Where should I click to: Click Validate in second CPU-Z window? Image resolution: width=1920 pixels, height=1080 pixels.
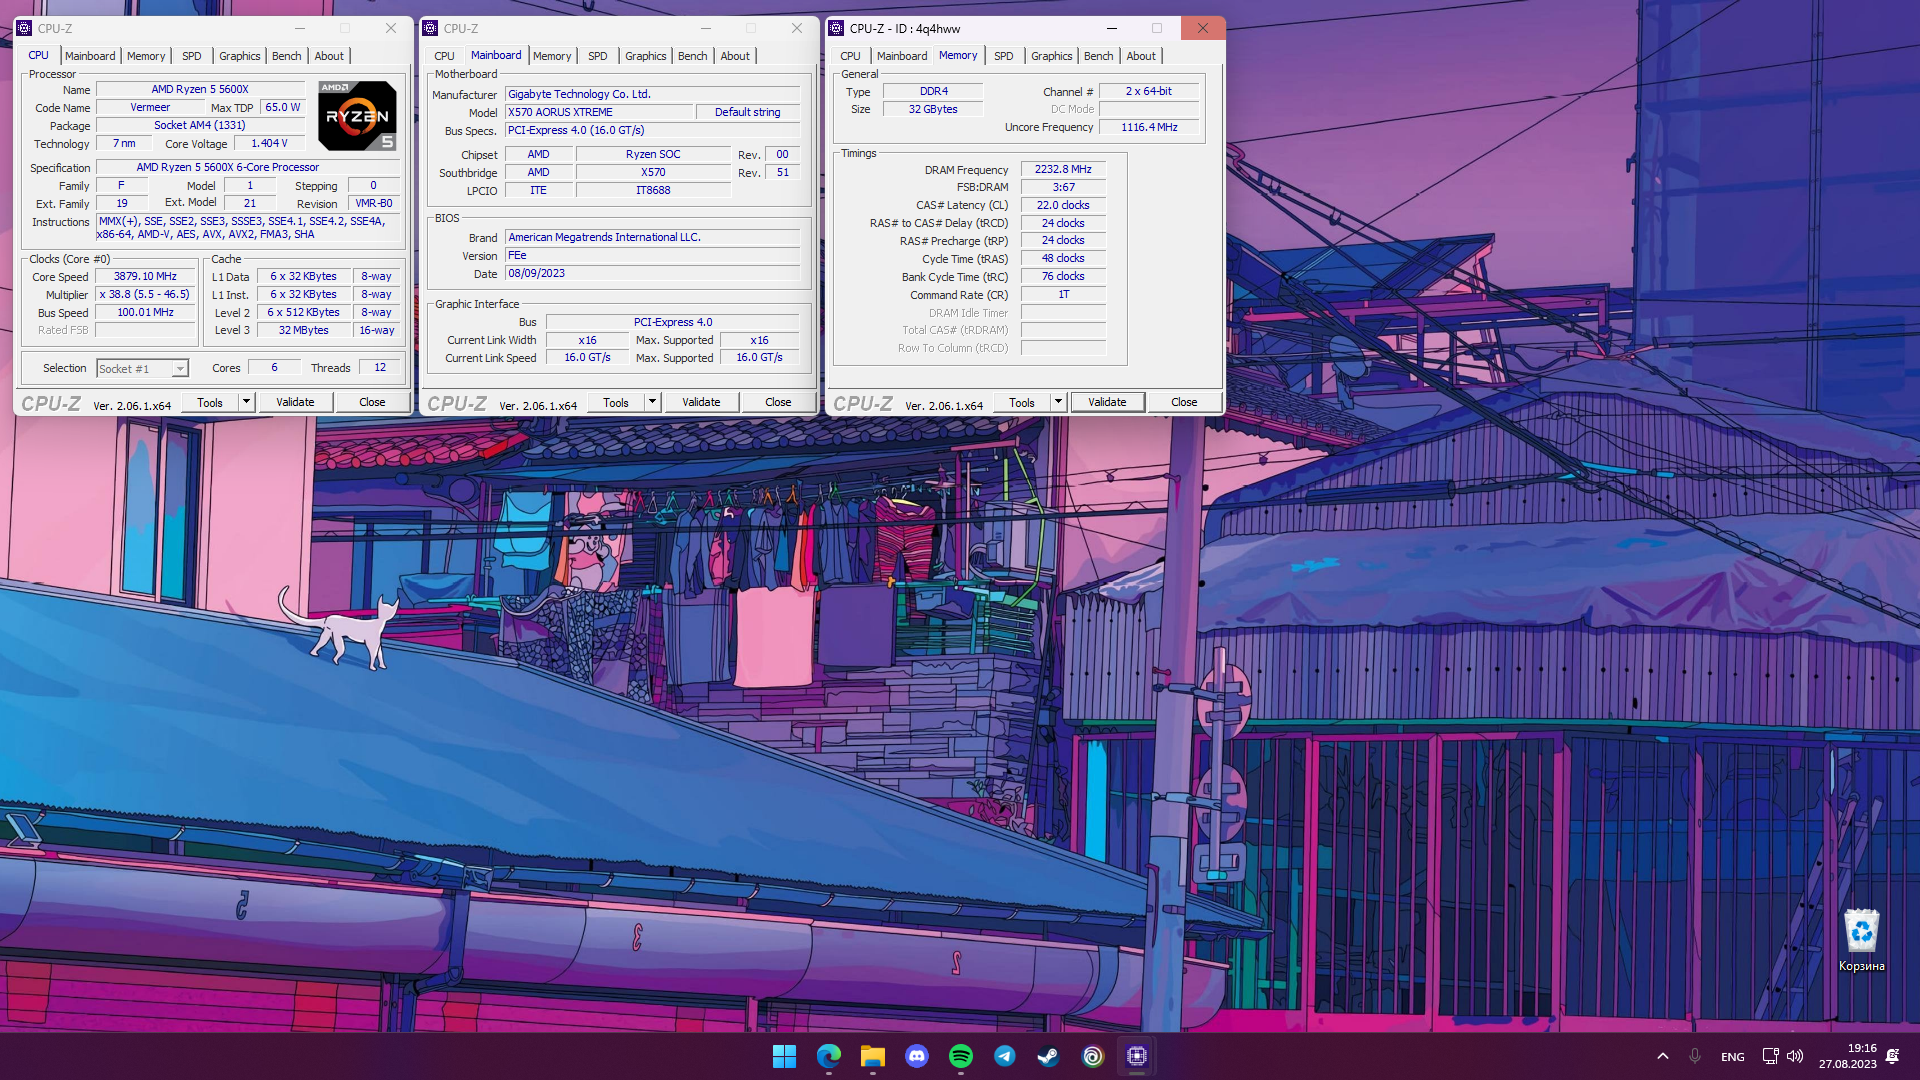(x=701, y=402)
